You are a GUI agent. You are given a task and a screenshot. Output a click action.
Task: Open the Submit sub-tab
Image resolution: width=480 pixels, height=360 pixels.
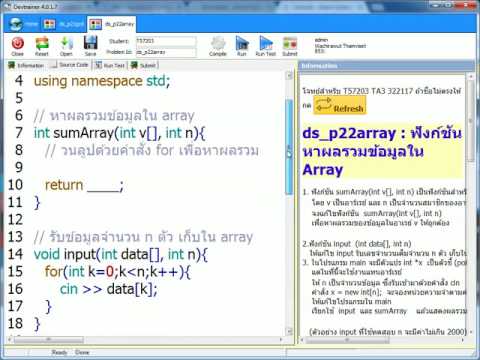click(144, 65)
